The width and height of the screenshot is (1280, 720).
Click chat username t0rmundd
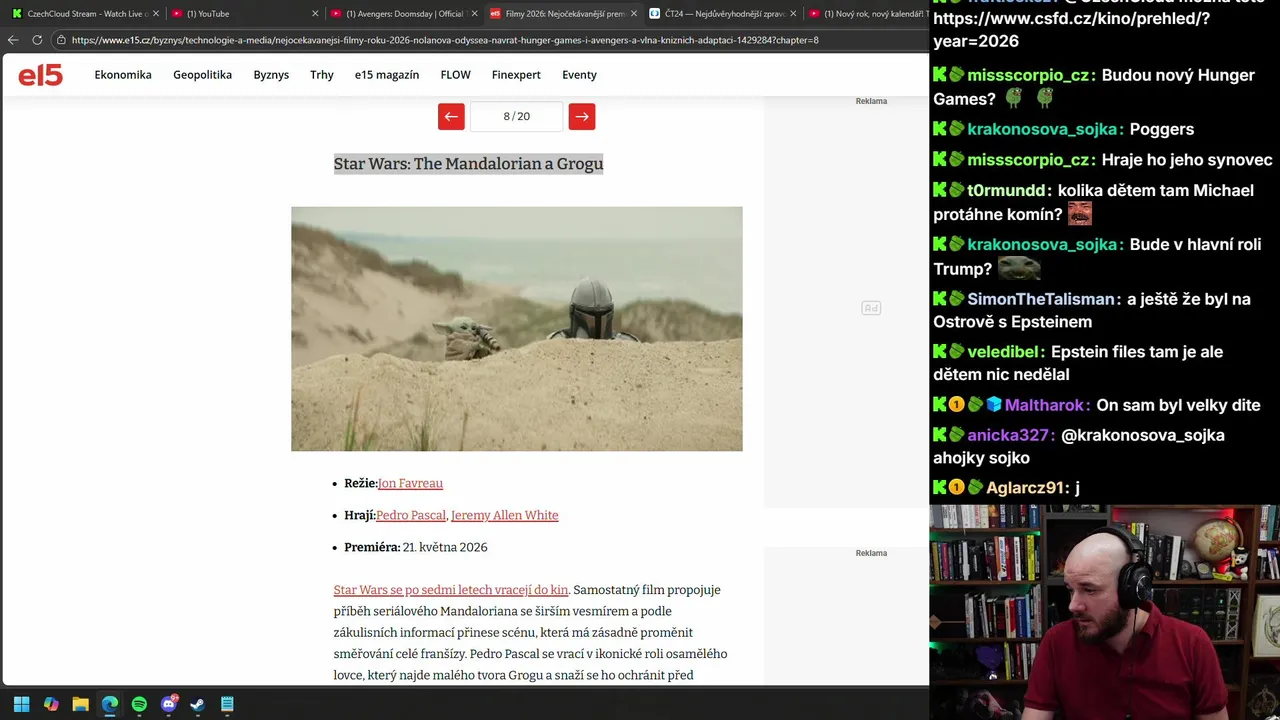(x=1006, y=190)
